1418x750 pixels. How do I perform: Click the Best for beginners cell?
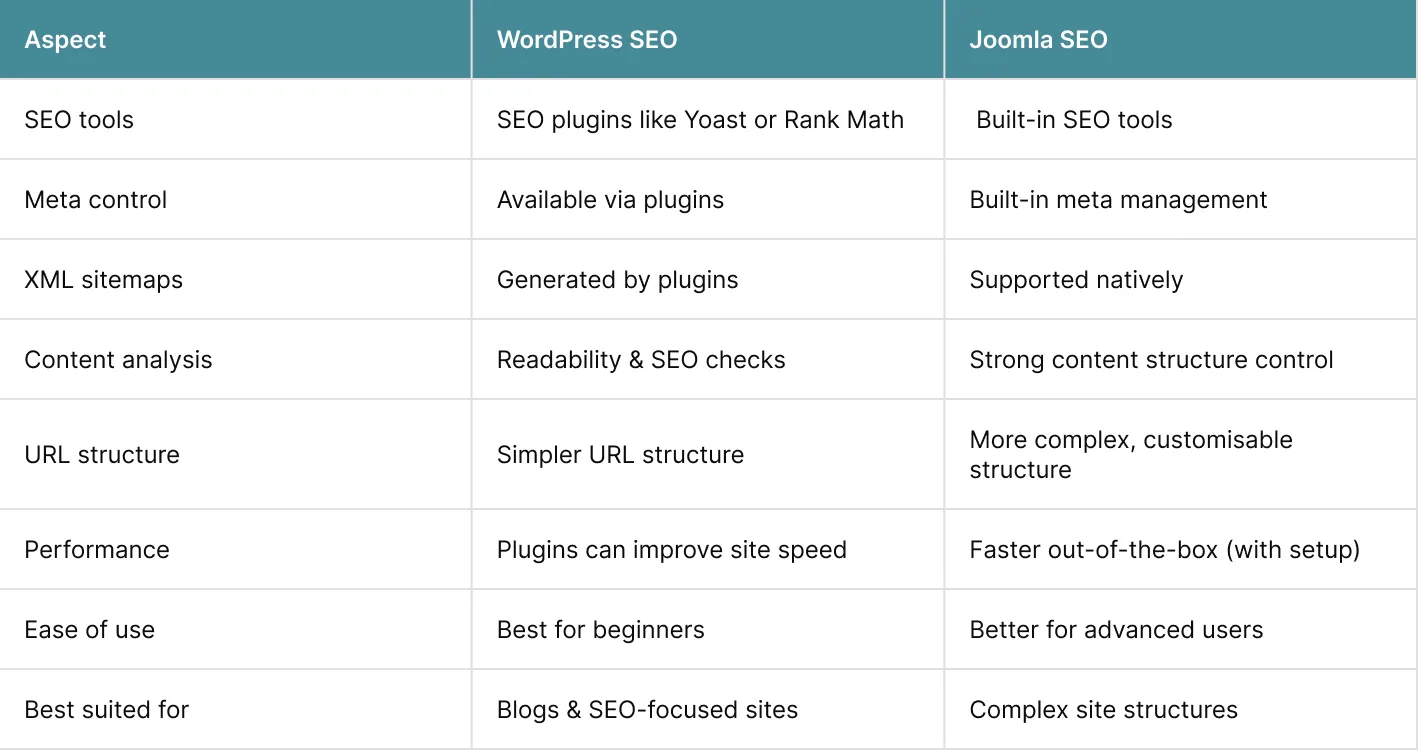tap(600, 630)
